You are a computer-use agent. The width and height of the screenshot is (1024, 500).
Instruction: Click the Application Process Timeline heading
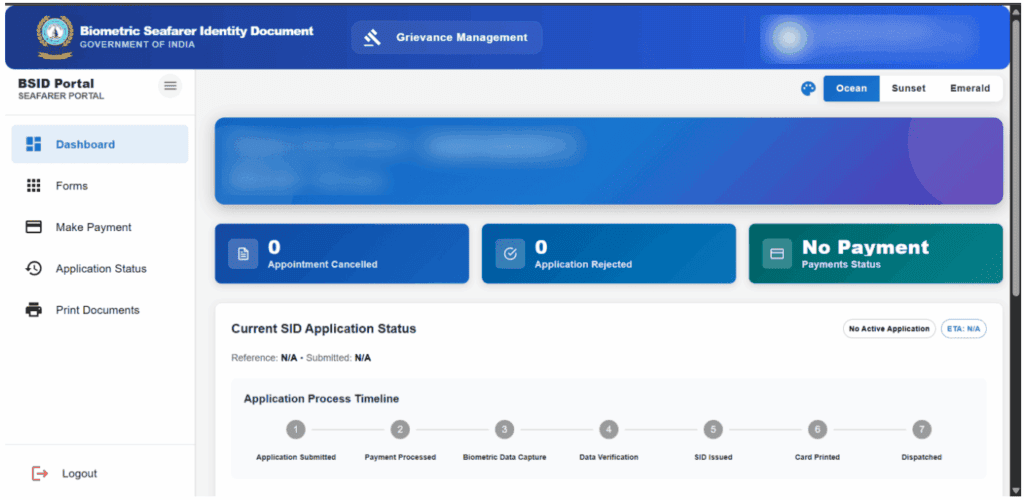321,399
